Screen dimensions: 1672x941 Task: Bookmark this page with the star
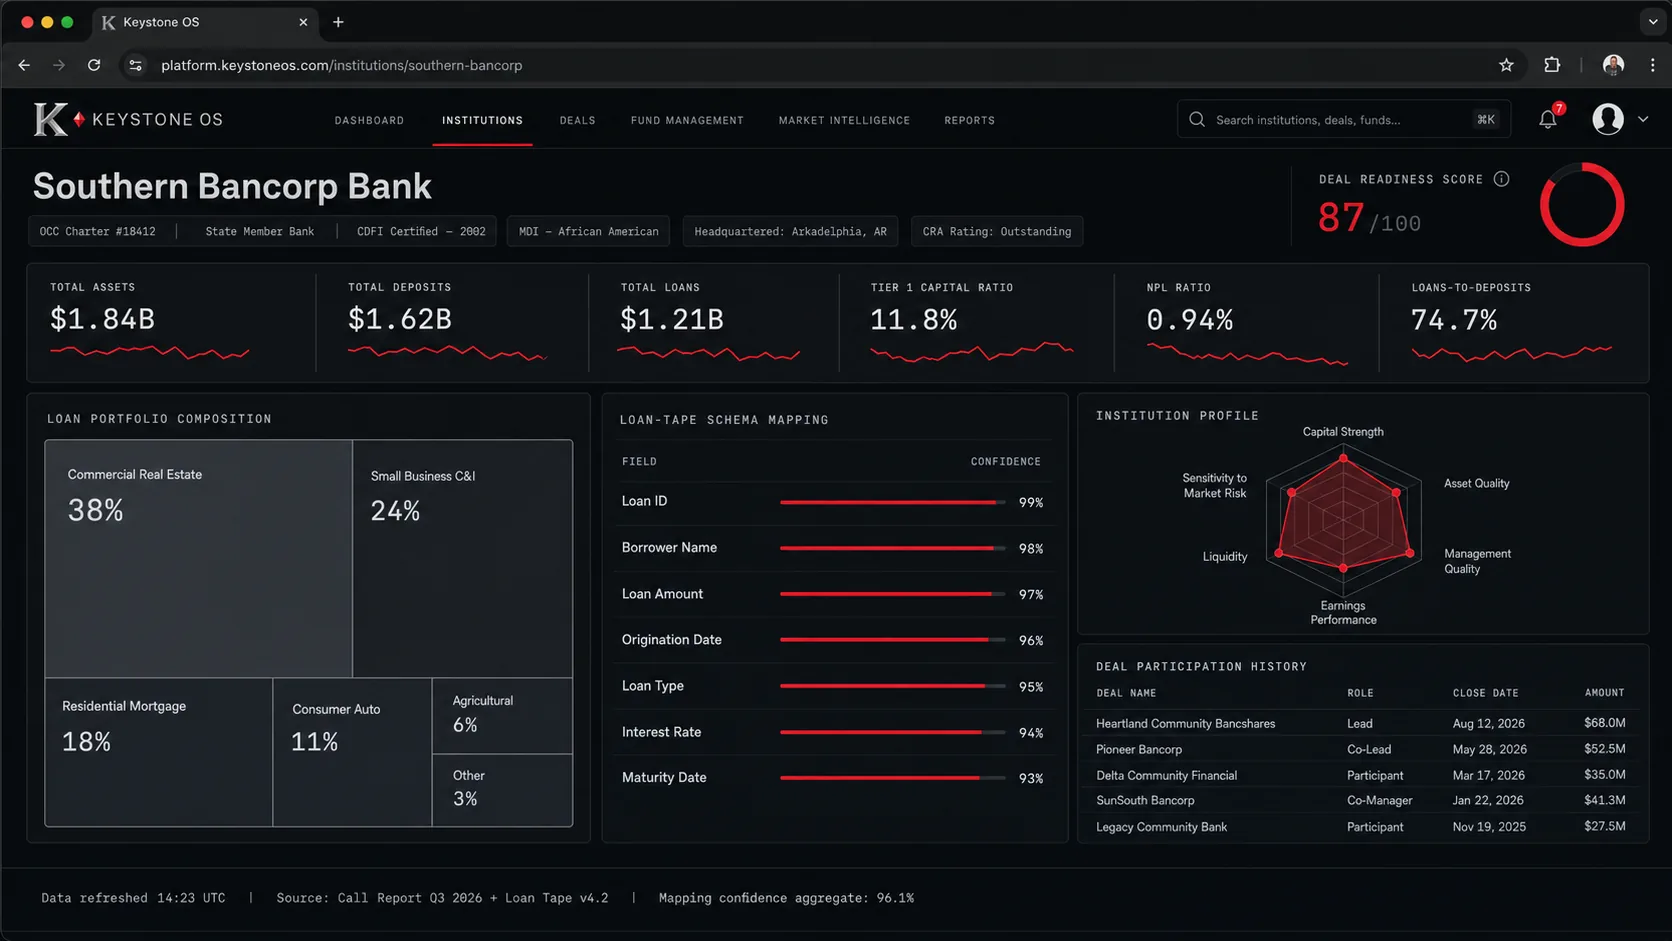pos(1506,65)
